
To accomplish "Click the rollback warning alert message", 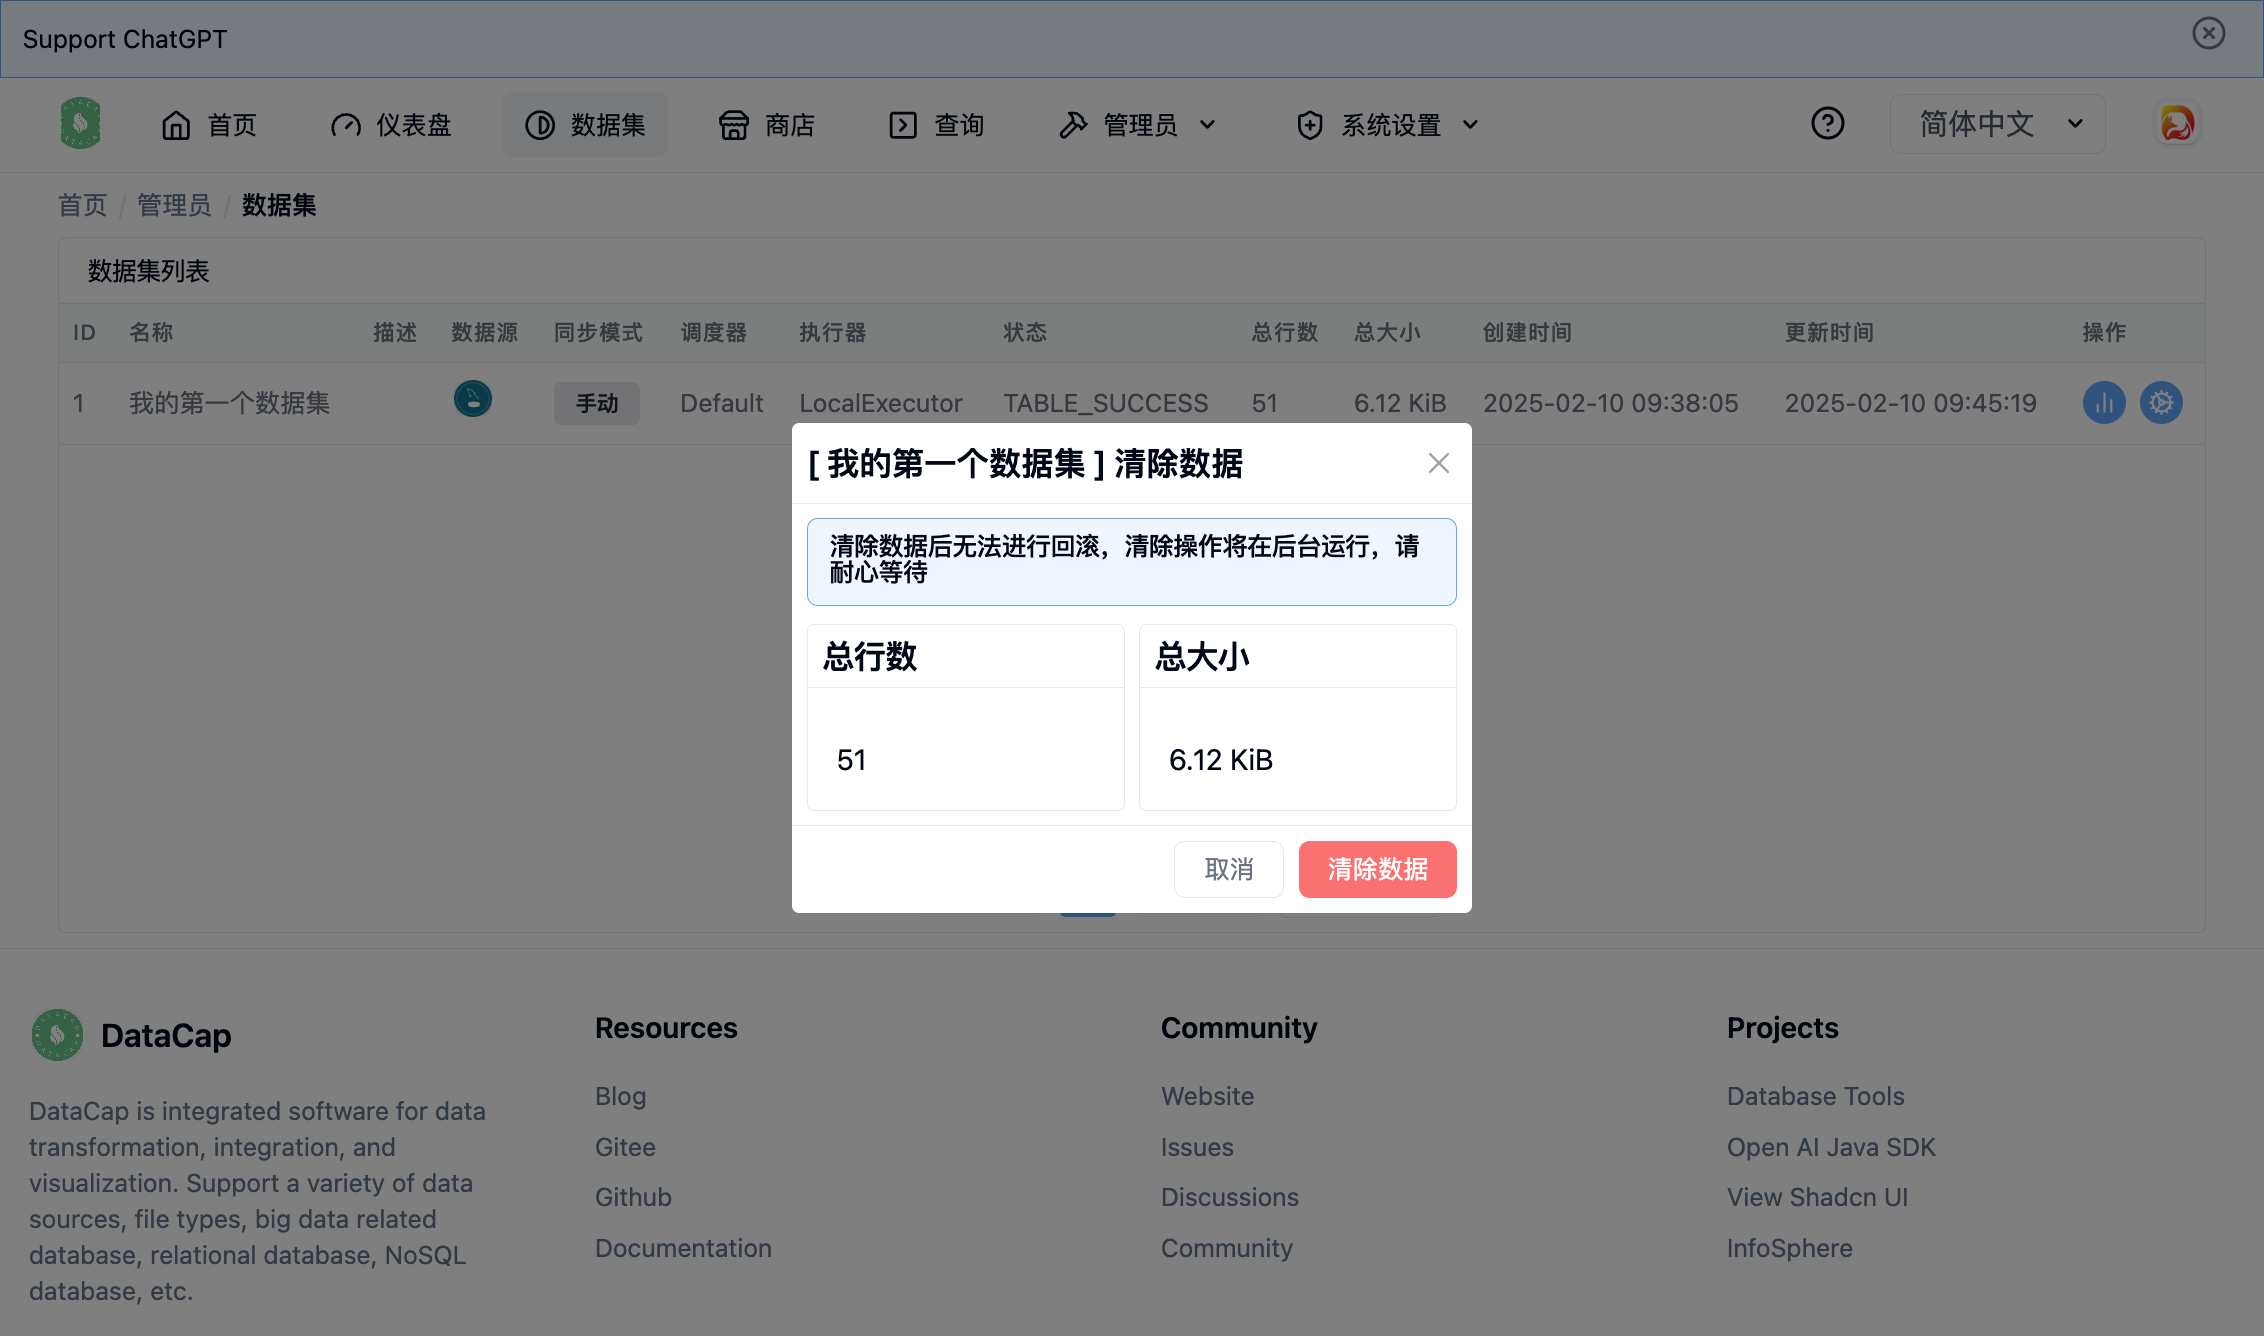I will pos(1131,561).
